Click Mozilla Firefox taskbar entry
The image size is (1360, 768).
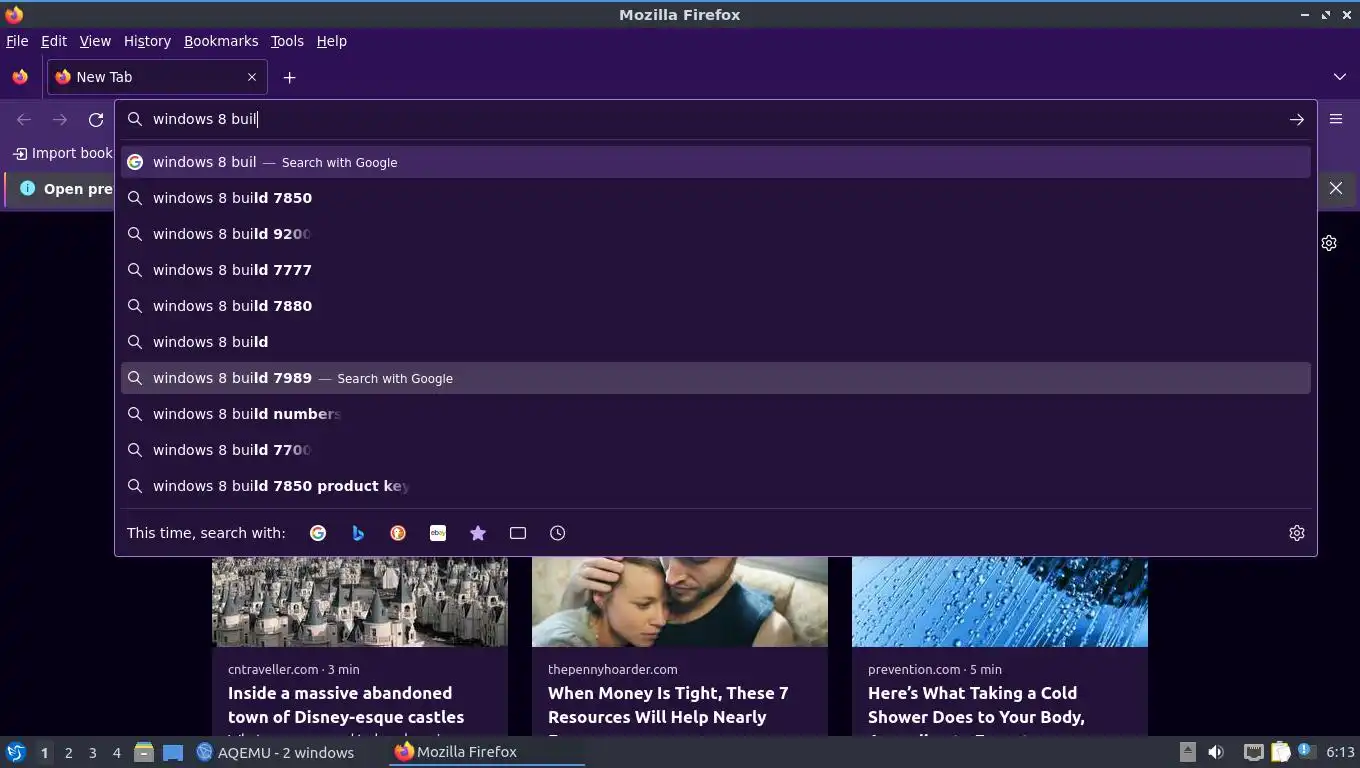486,752
